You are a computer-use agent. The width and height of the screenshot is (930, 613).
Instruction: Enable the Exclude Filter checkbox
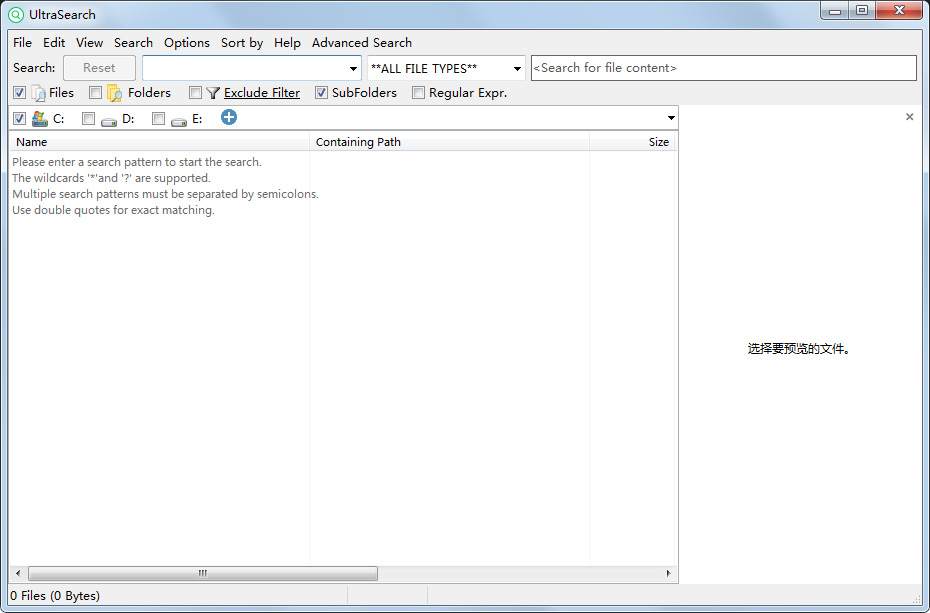195,93
